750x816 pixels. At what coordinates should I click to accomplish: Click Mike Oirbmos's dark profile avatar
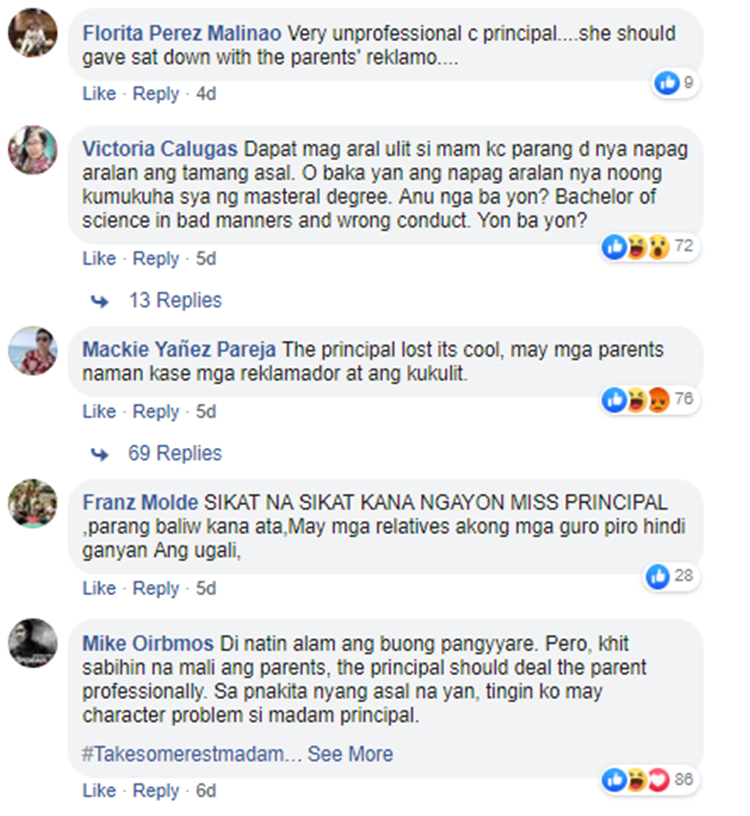pyautogui.click(x=33, y=643)
